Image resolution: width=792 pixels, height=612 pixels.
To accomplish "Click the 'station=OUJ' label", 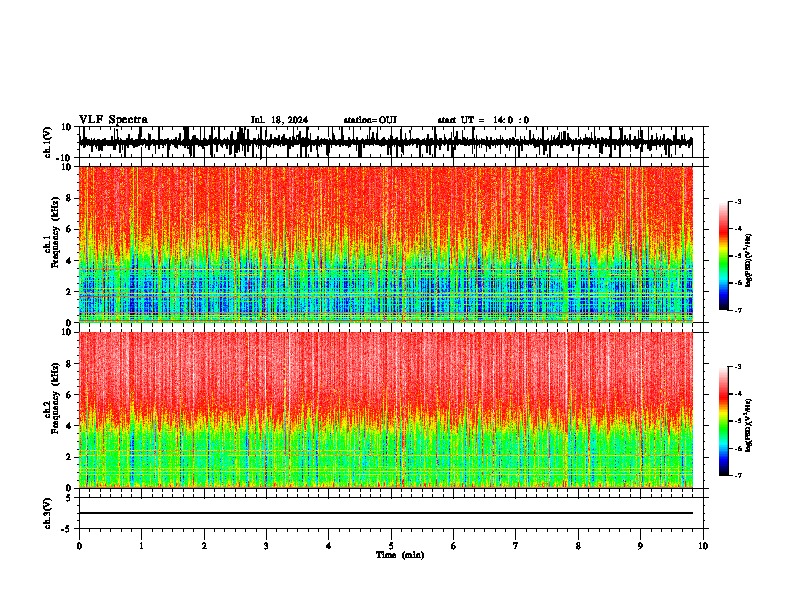I will tap(370, 120).
